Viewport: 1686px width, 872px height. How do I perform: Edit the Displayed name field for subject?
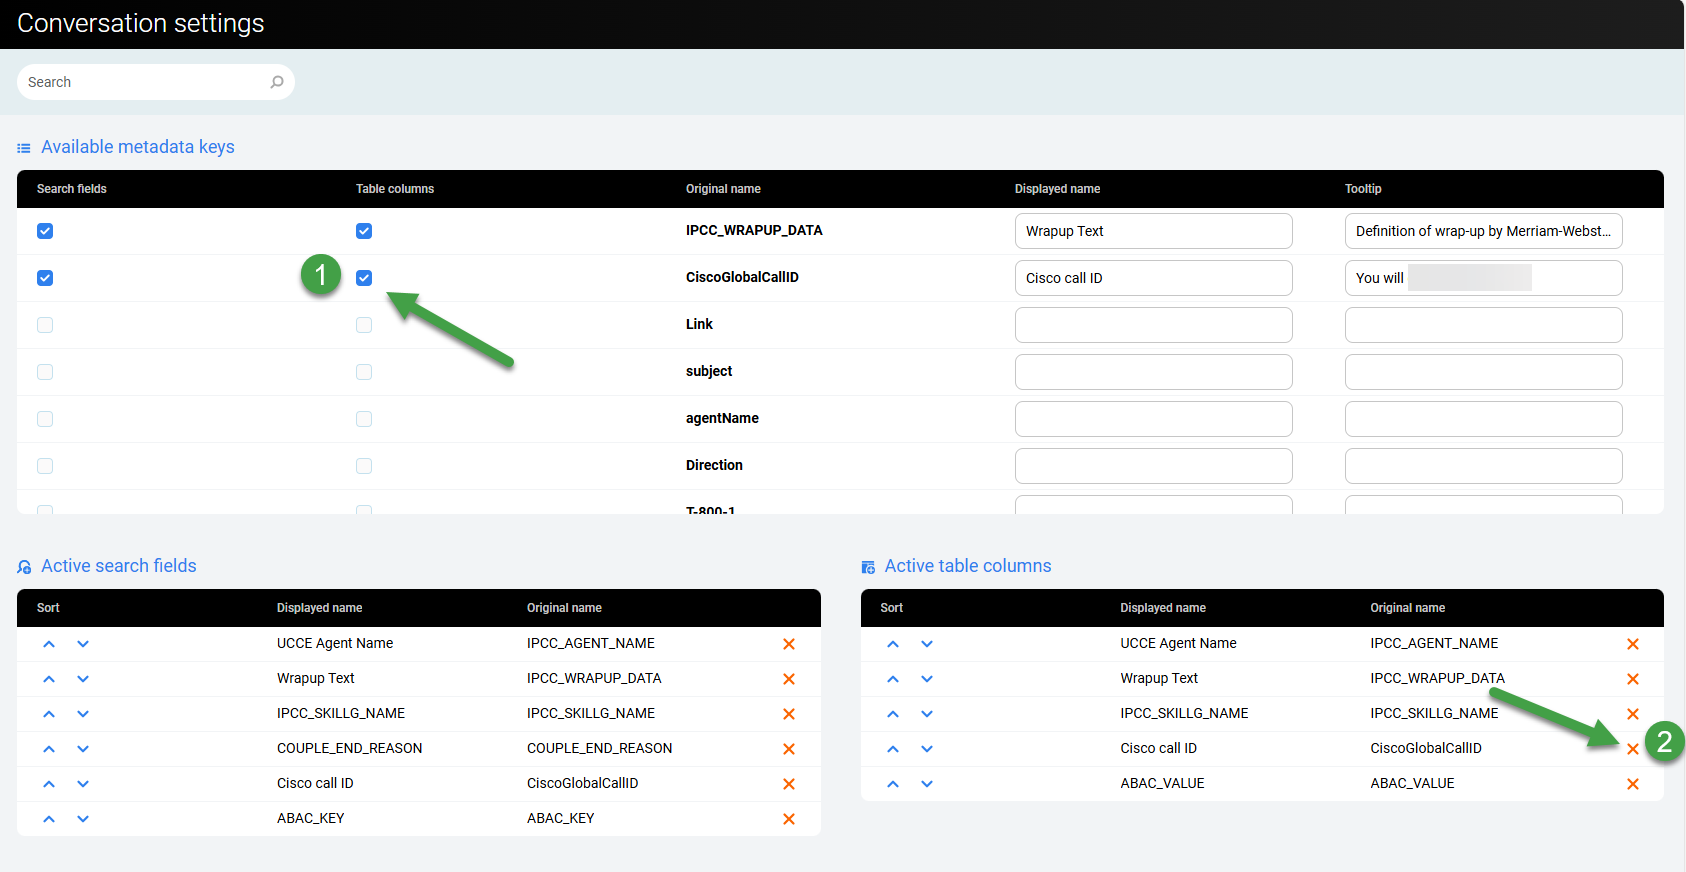1153,372
